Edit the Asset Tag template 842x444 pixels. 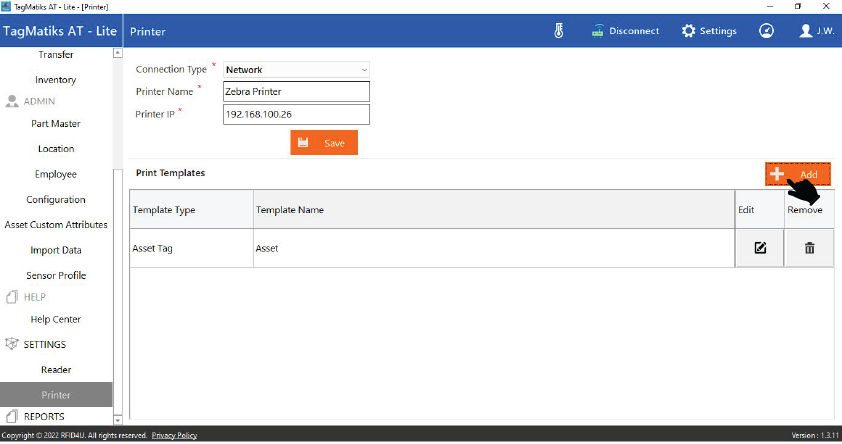(760, 248)
